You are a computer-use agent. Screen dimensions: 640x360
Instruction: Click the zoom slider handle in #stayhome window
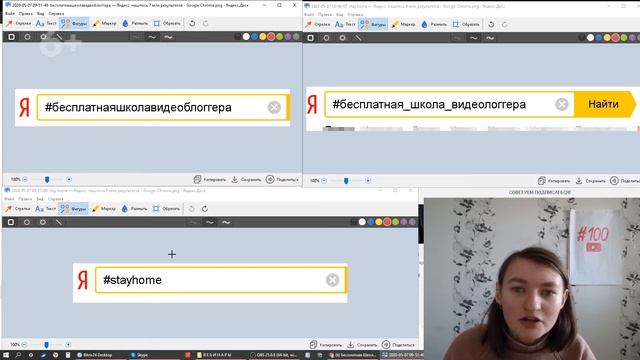pos(46,345)
